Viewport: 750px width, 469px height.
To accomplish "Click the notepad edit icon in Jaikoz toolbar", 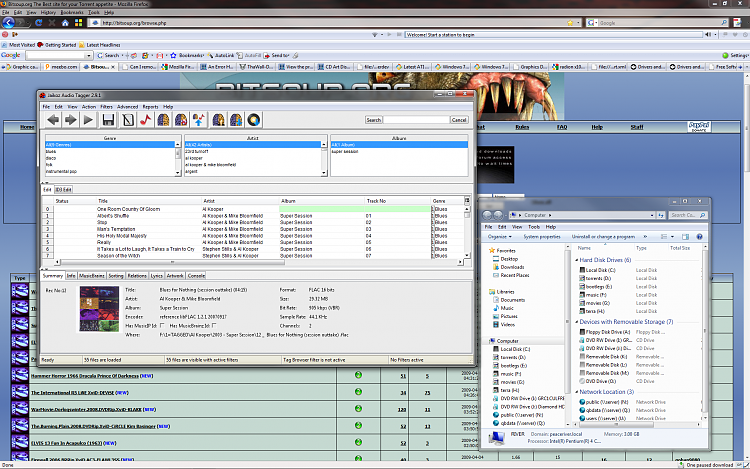I will (128, 120).
